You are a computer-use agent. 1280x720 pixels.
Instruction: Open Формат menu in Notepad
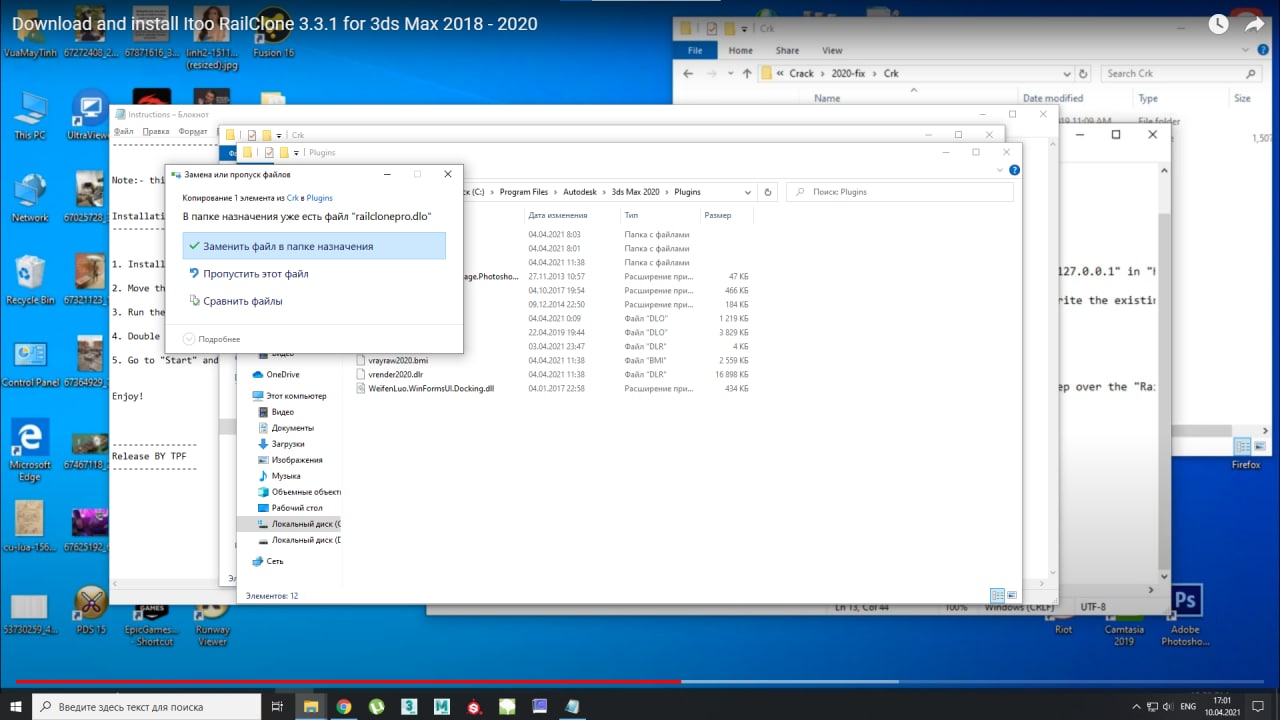point(193,131)
